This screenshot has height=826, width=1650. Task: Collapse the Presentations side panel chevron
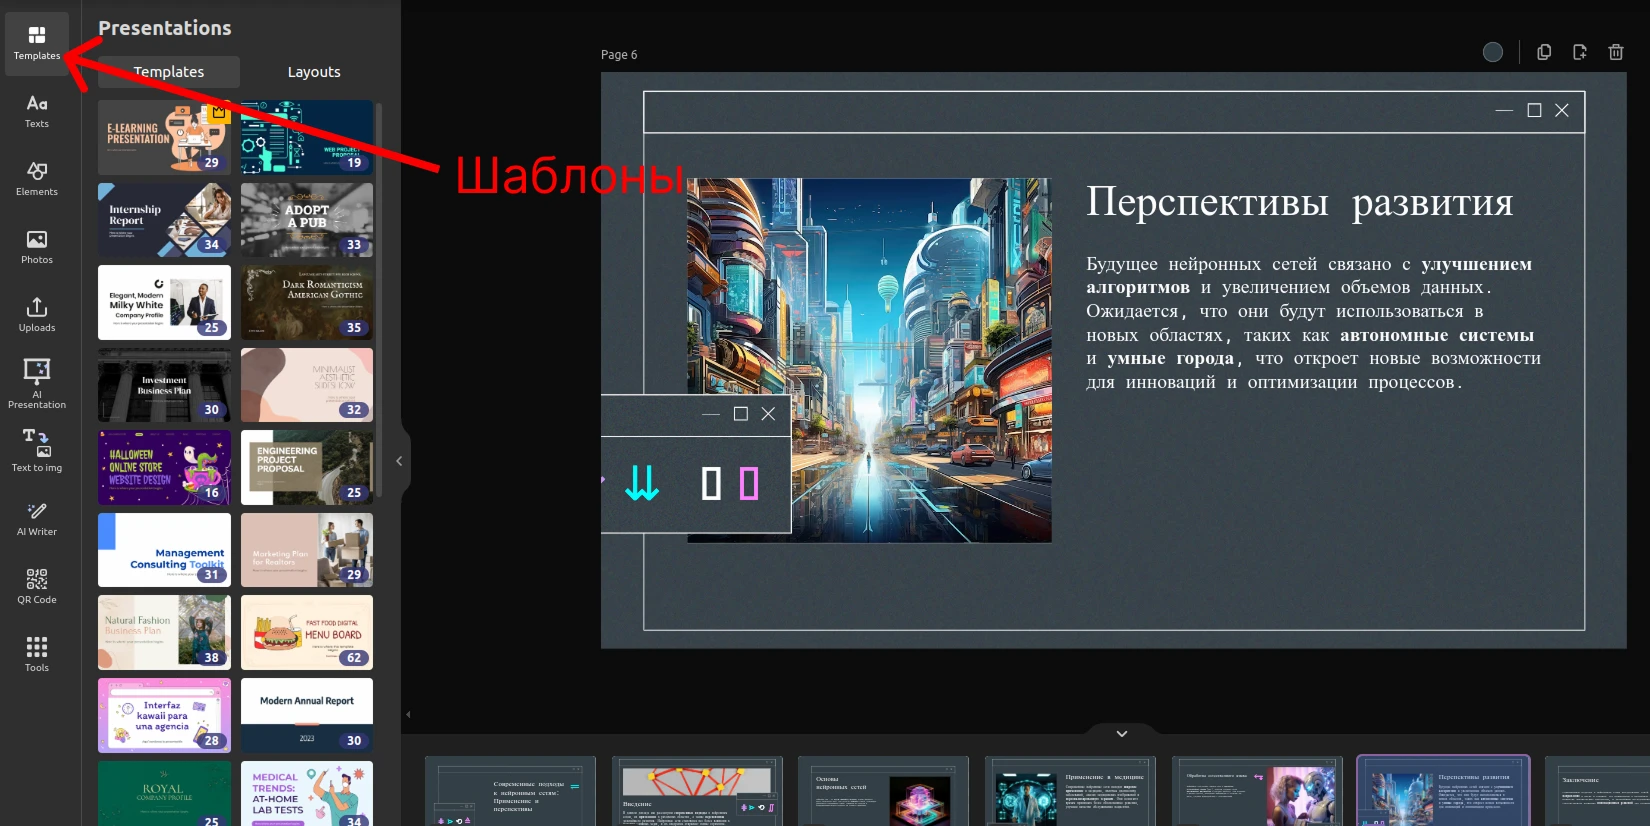(399, 461)
